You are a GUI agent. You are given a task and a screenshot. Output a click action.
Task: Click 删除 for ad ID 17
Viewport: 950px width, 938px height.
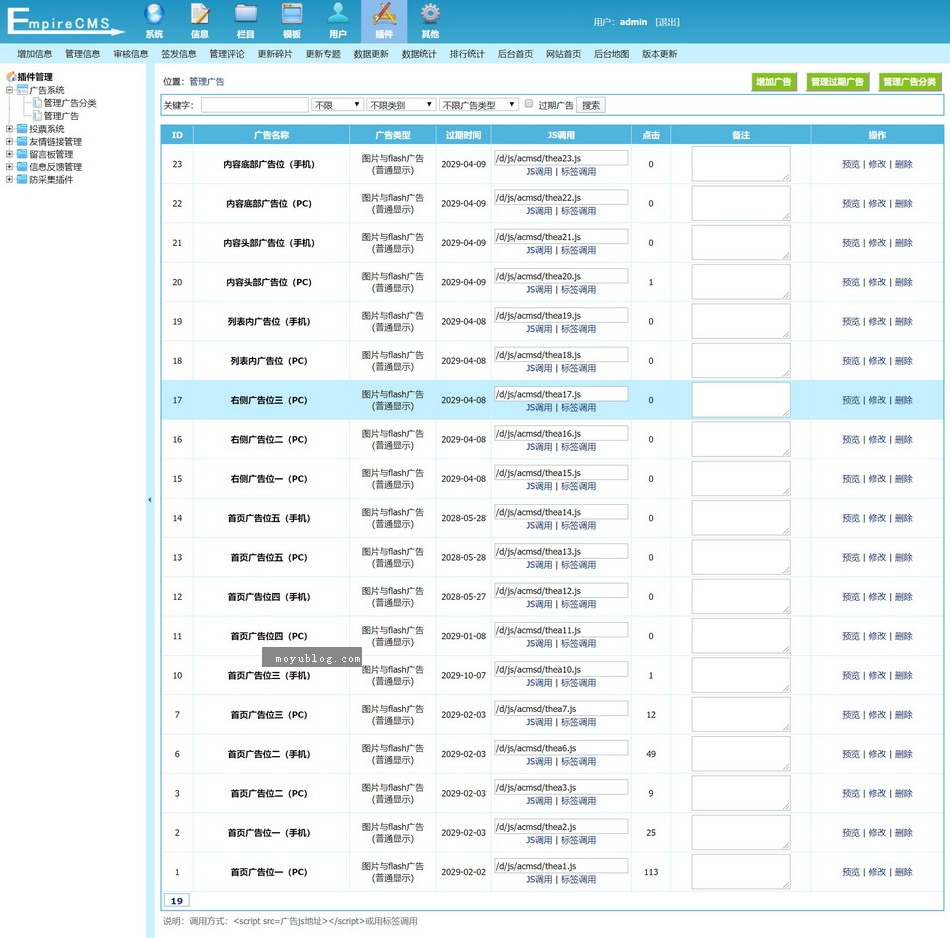tap(903, 400)
